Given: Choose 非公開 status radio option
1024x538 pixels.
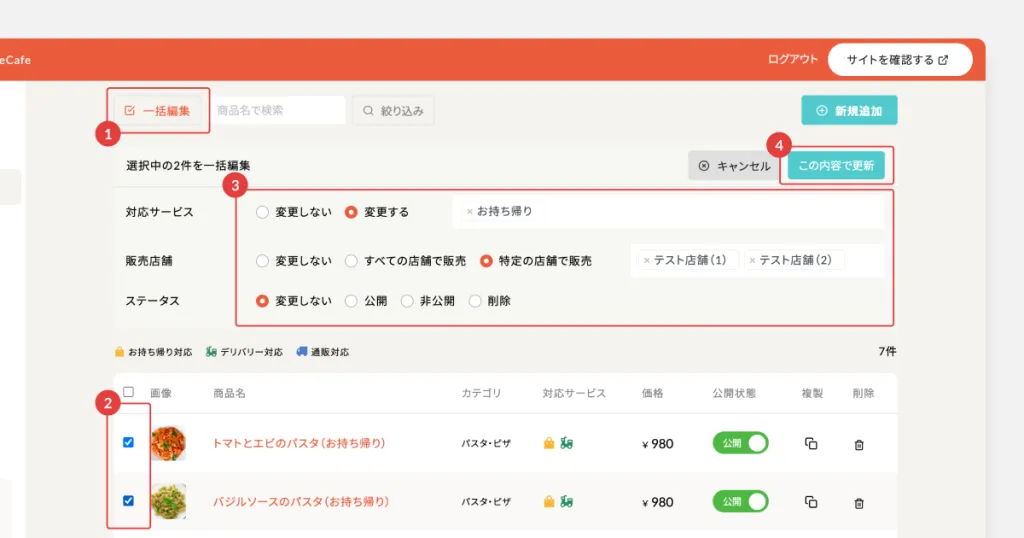Looking at the screenshot, I should 407,300.
